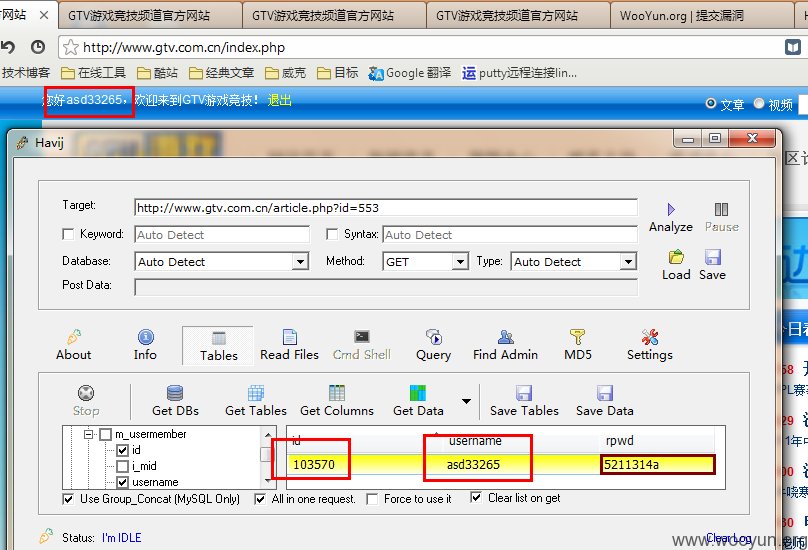Open the Get Data dropdown arrow
The width and height of the screenshot is (808, 550).
coord(466,401)
